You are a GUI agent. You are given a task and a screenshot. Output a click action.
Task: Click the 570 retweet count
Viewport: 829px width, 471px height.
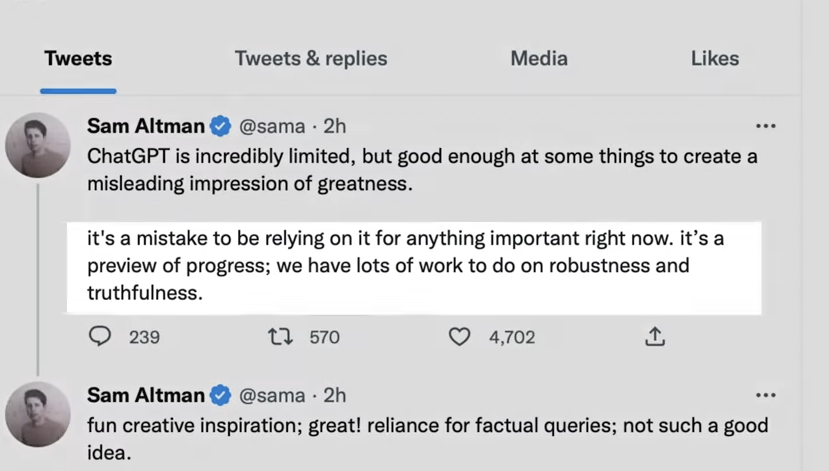[x=324, y=337]
